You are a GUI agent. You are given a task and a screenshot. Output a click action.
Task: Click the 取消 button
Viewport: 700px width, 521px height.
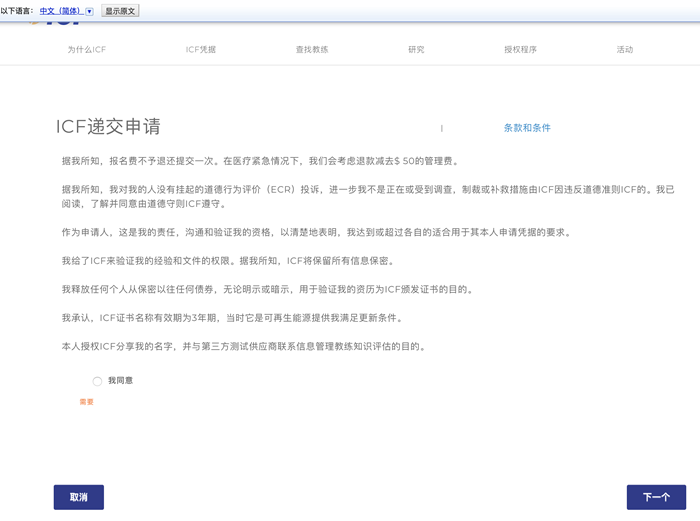79,497
